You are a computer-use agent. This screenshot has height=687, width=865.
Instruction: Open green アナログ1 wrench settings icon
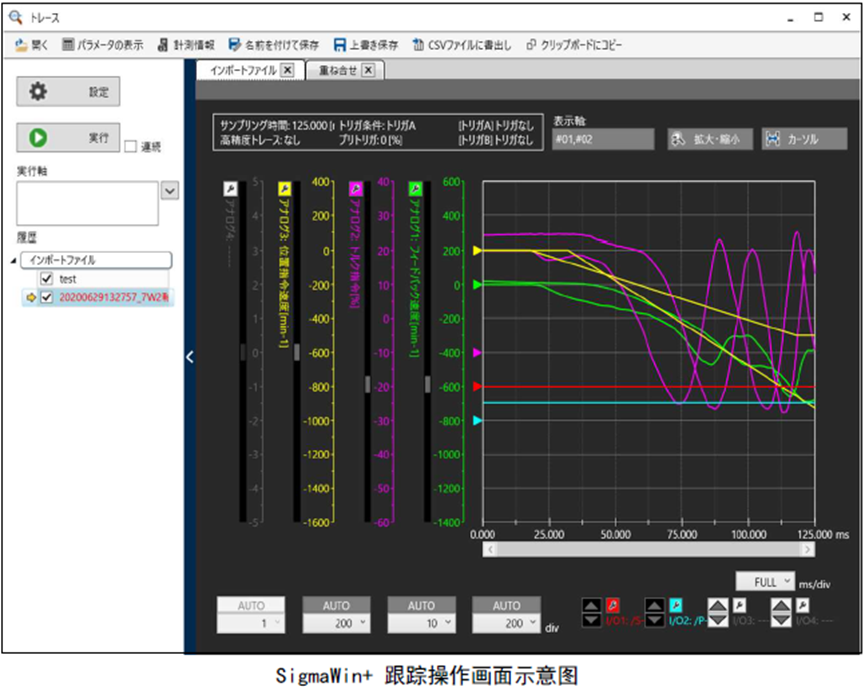(417, 188)
